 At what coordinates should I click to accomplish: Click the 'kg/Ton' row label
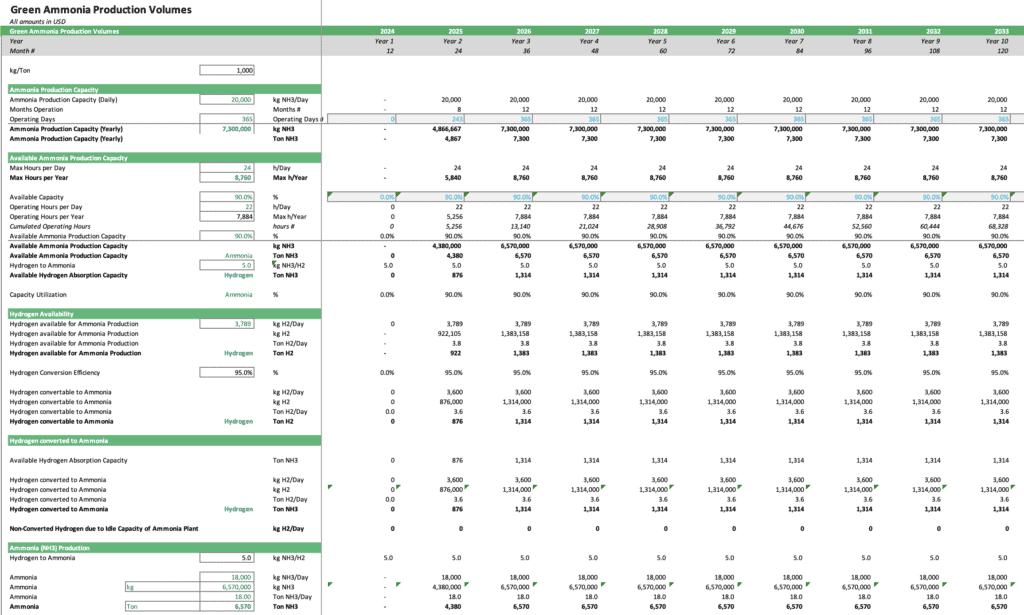click(20, 71)
